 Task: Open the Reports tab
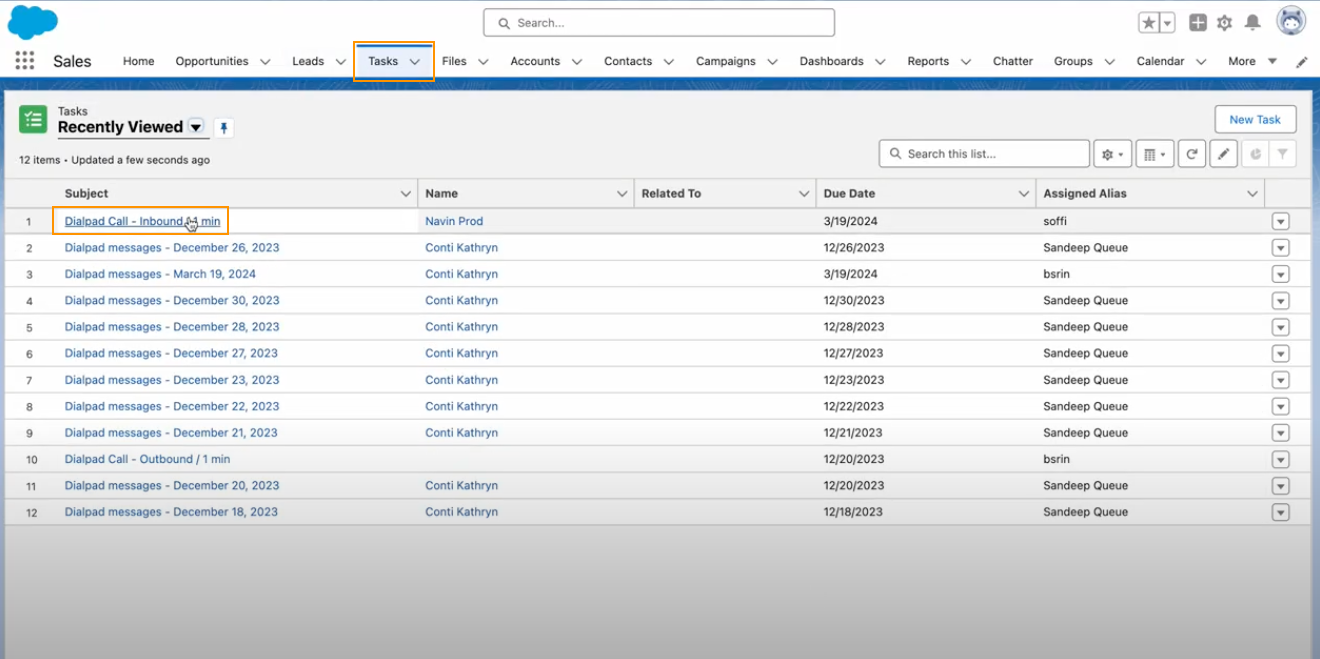(x=928, y=61)
